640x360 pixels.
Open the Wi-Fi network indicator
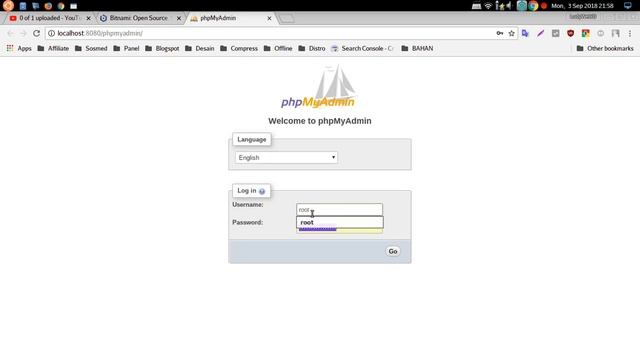point(488,6)
